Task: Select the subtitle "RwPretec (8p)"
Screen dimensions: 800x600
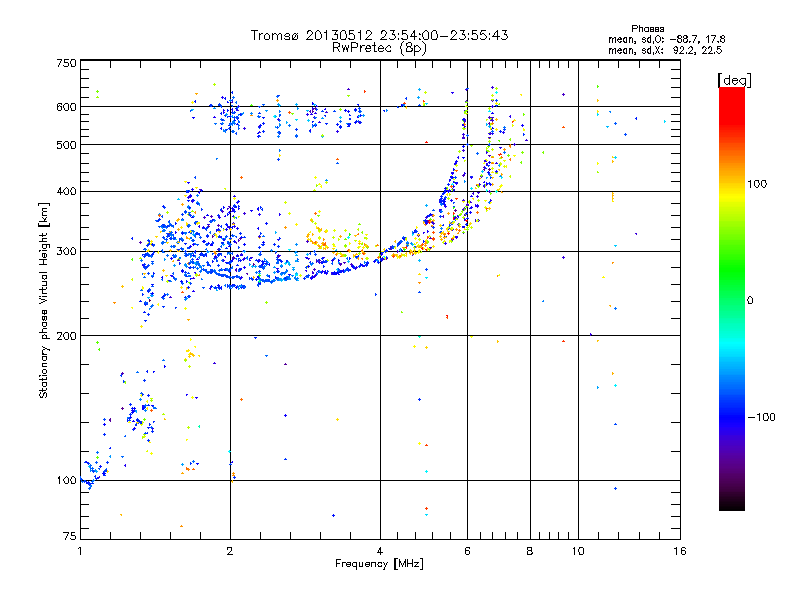Action: 379,48
